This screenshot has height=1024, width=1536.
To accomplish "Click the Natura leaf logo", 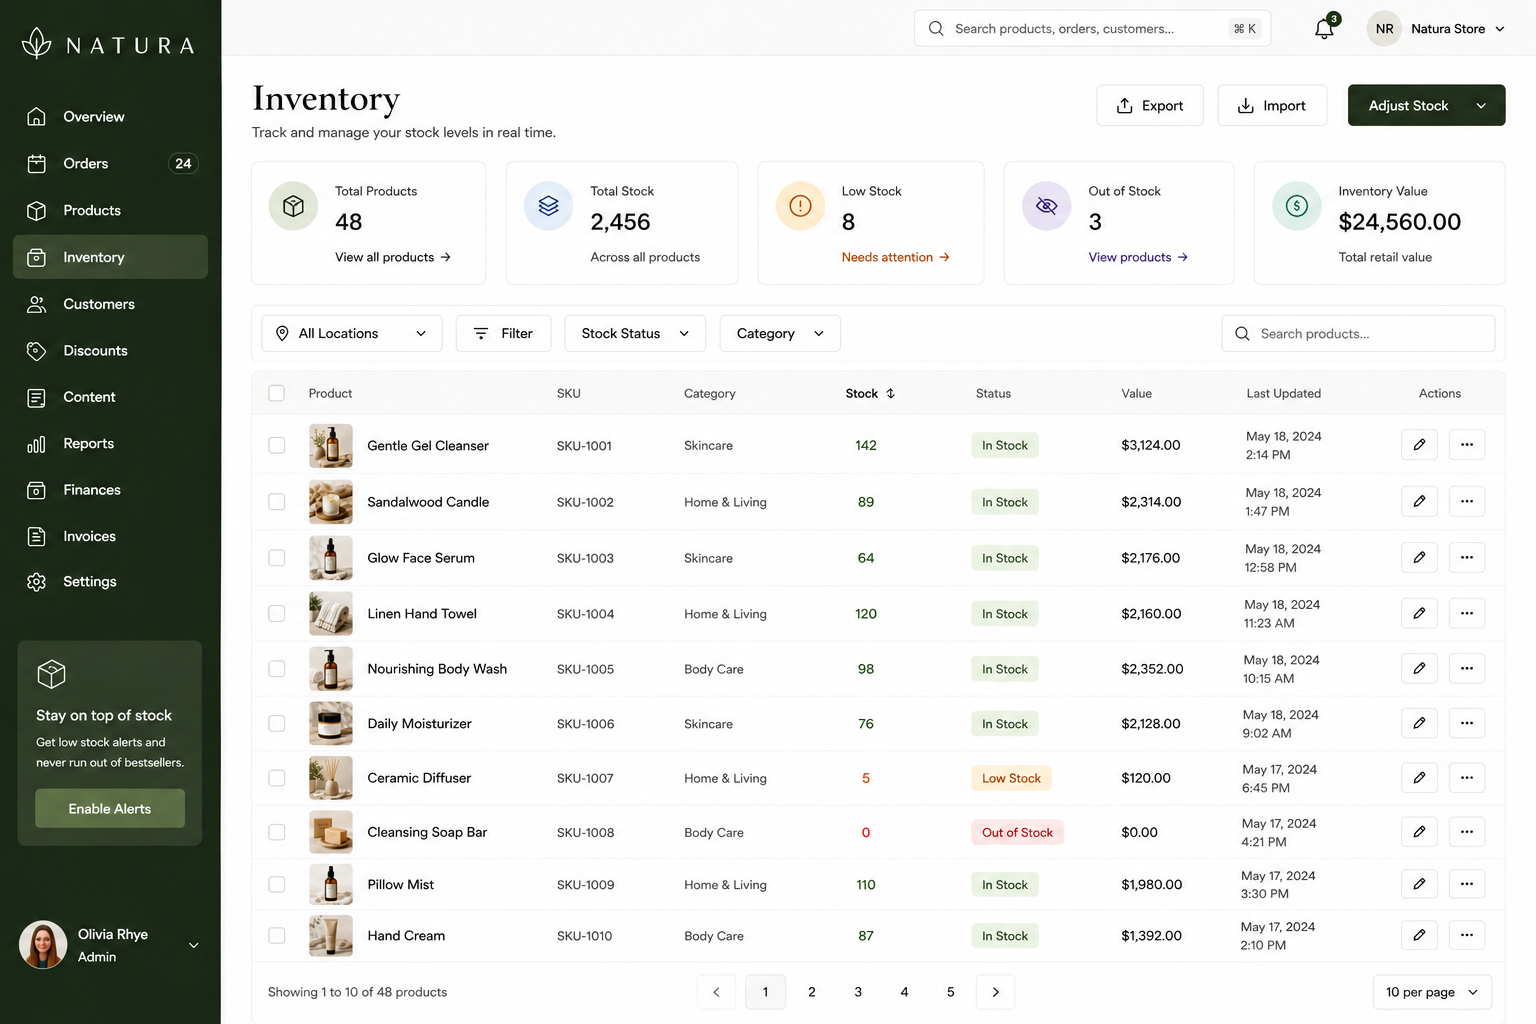I will [37, 43].
